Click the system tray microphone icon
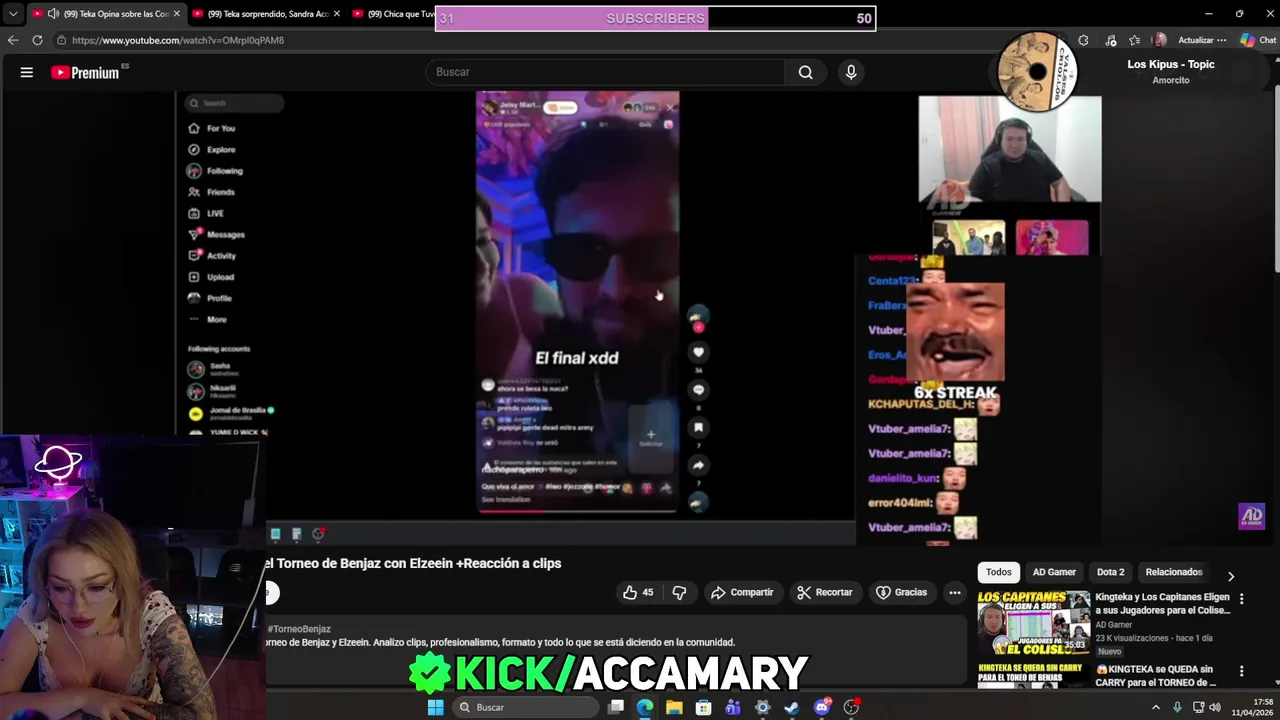The image size is (1280, 720). tap(1177, 707)
